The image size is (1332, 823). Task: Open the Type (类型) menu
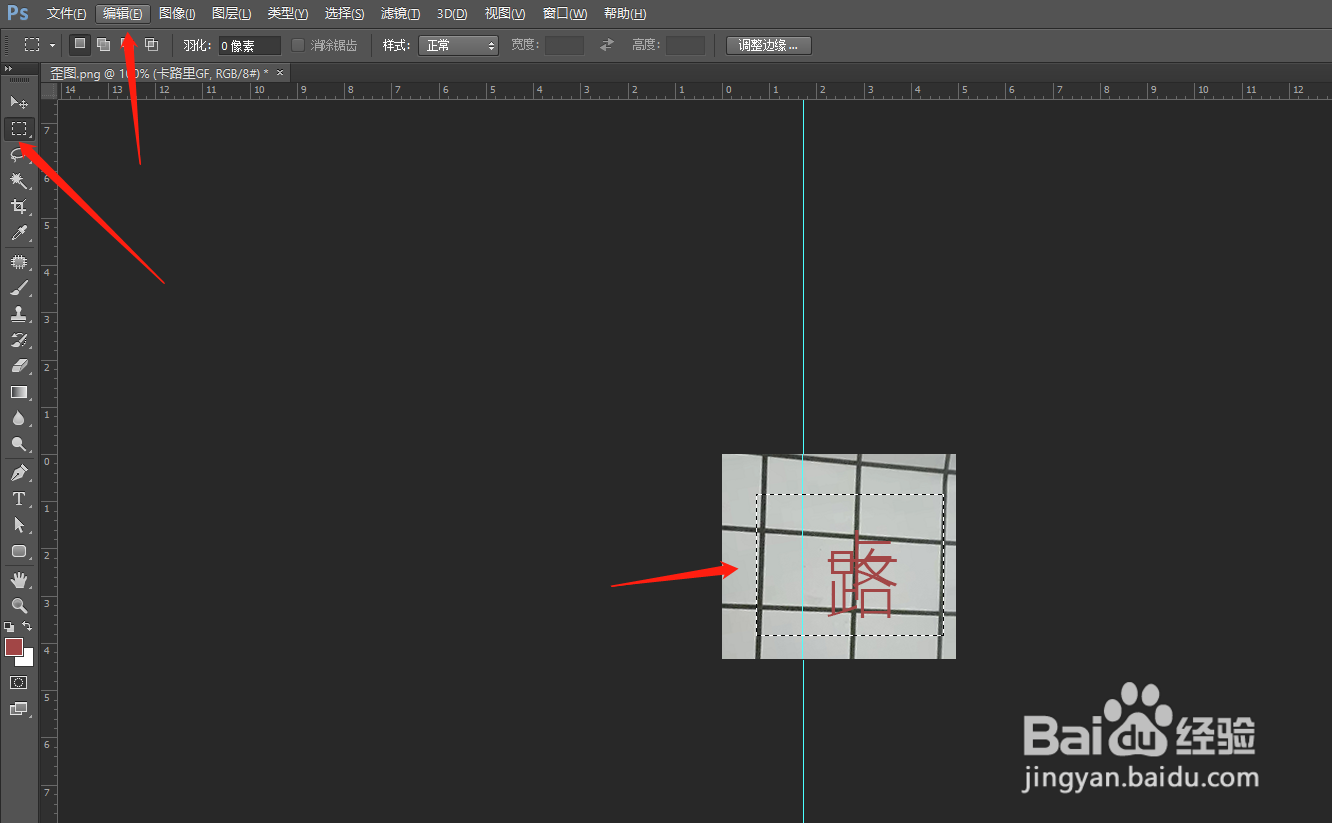tap(287, 14)
